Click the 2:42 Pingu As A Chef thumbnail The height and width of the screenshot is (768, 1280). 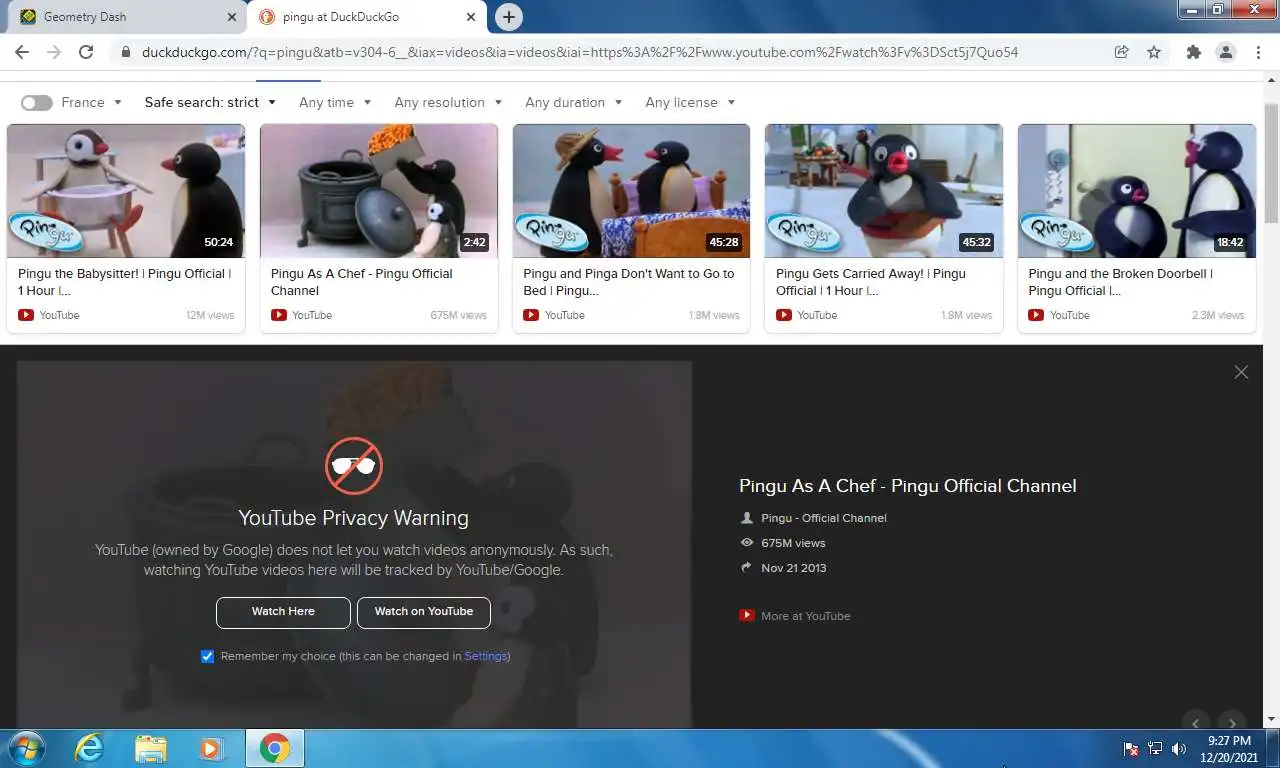coord(379,191)
